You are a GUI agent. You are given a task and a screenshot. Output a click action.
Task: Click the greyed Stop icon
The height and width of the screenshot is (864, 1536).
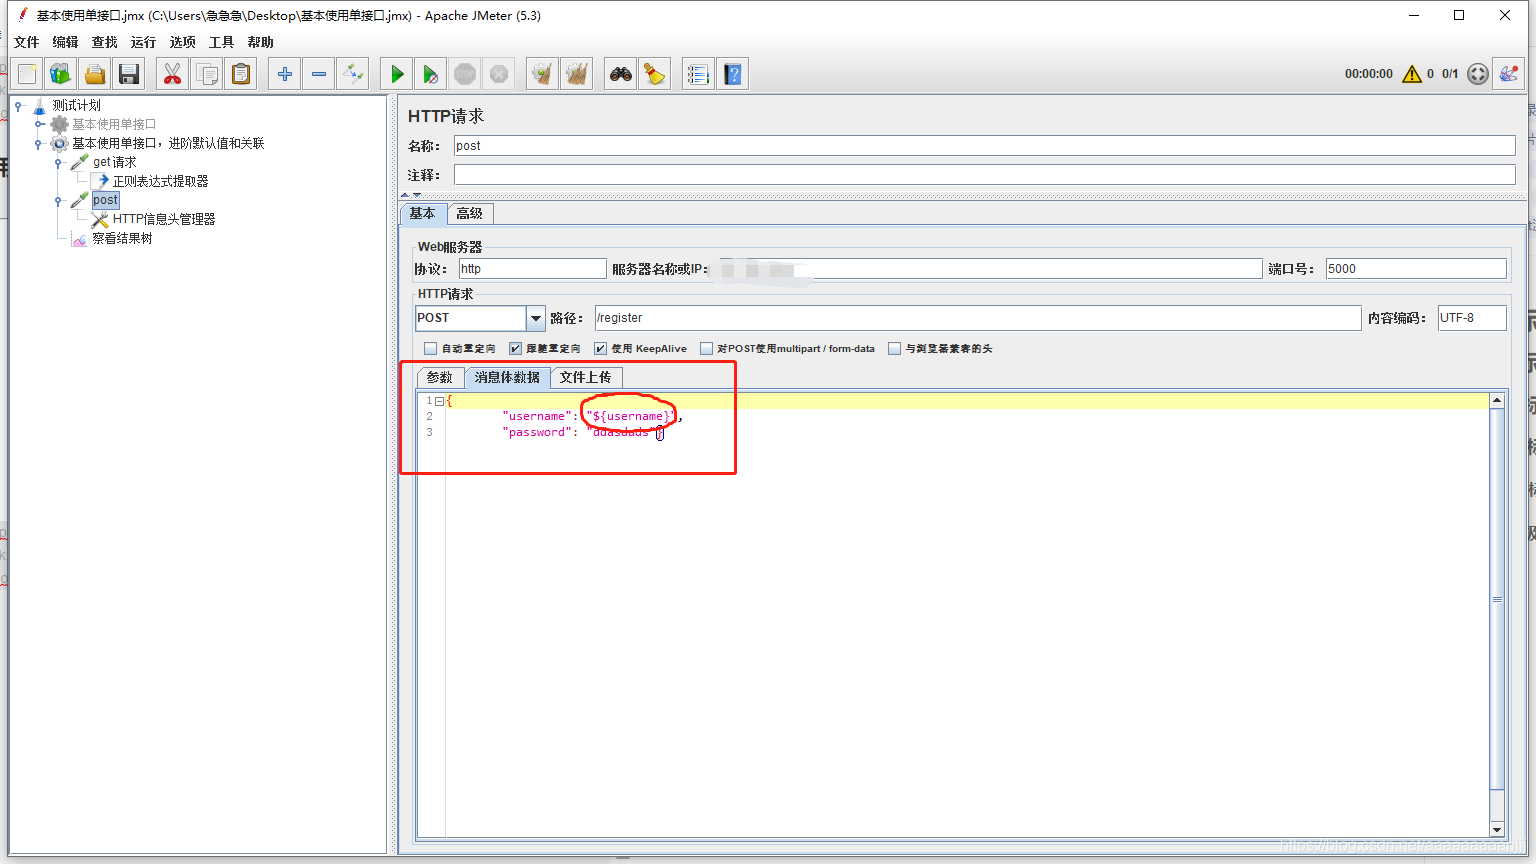tap(465, 74)
